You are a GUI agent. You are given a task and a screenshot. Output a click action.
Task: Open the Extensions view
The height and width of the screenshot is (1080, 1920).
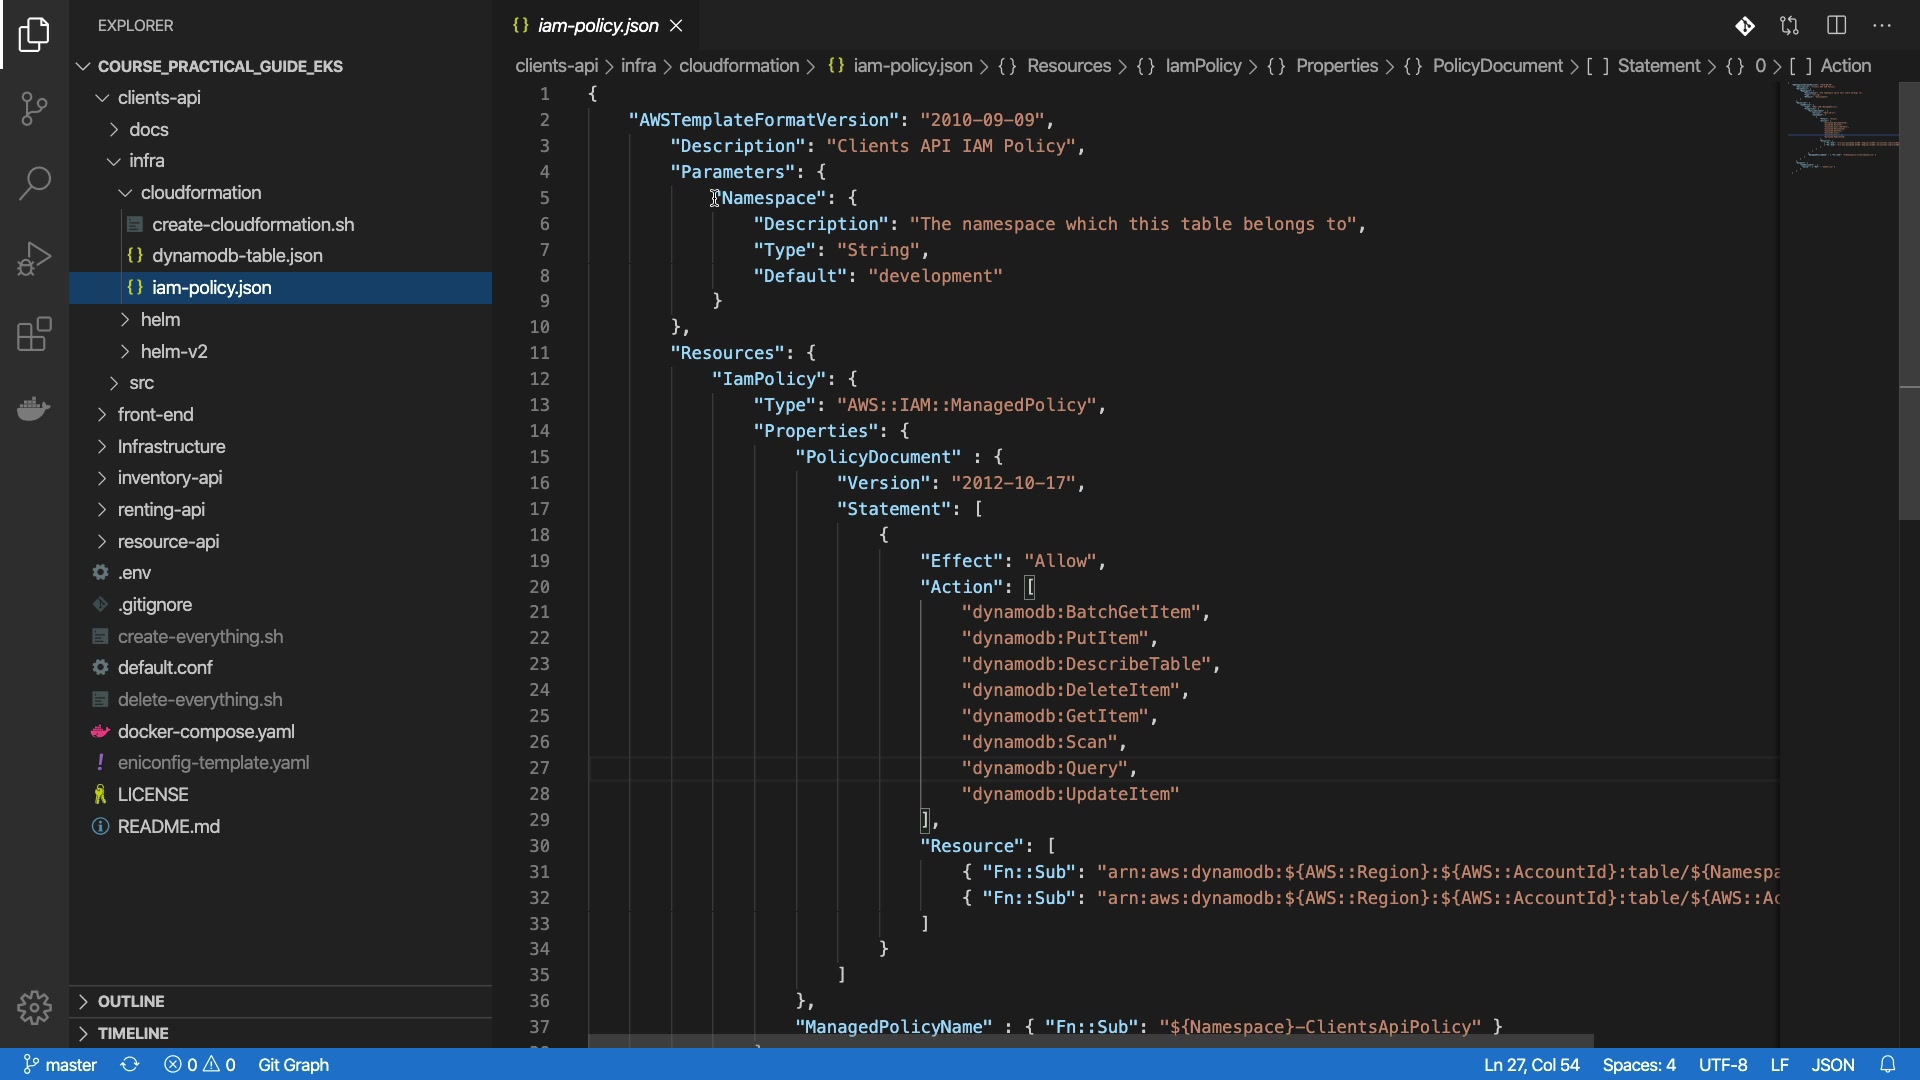coord(34,334)
